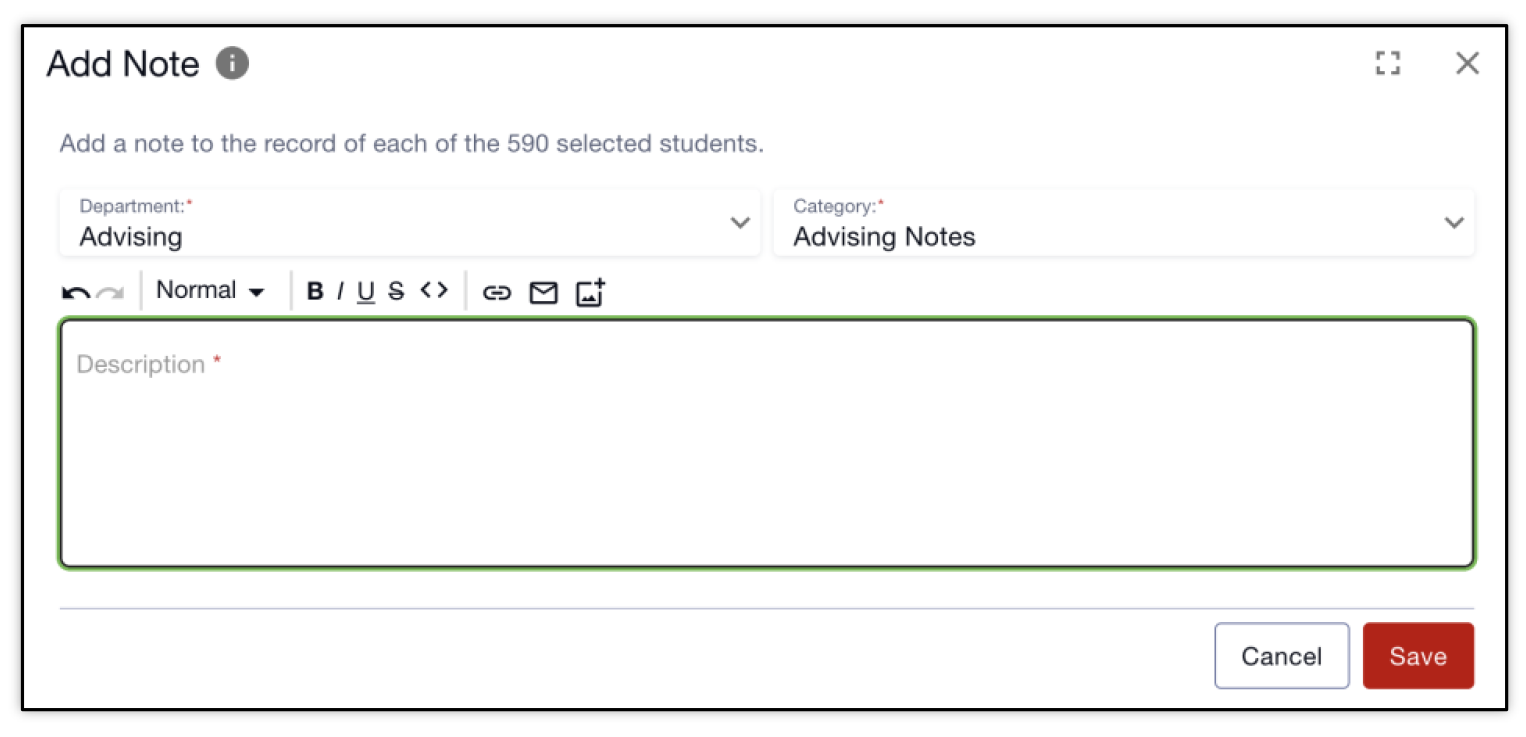Toggle underline formatting
The image size is (1526, 737).
(x=366, y=291)
